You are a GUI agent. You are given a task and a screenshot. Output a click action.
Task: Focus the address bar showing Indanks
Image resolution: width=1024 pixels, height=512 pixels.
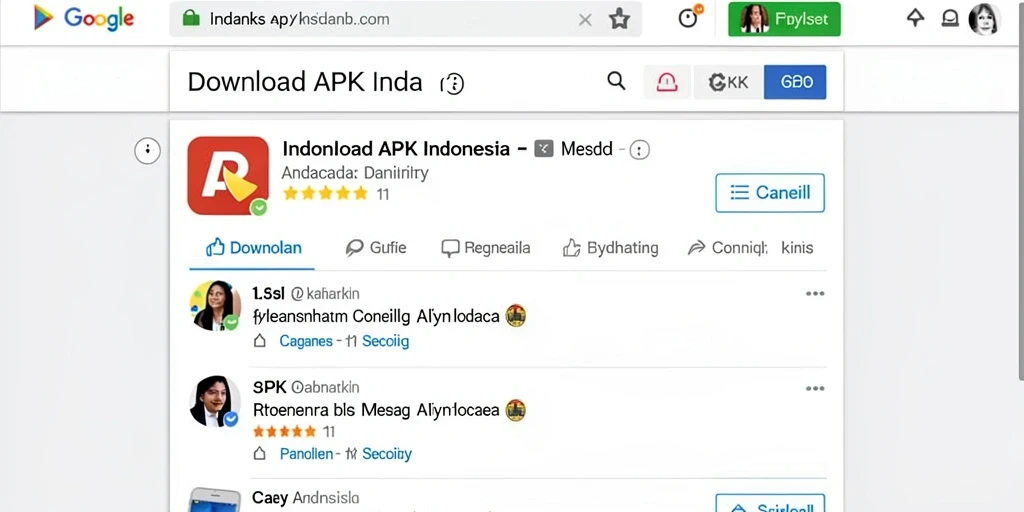click(x=405, y=19)
